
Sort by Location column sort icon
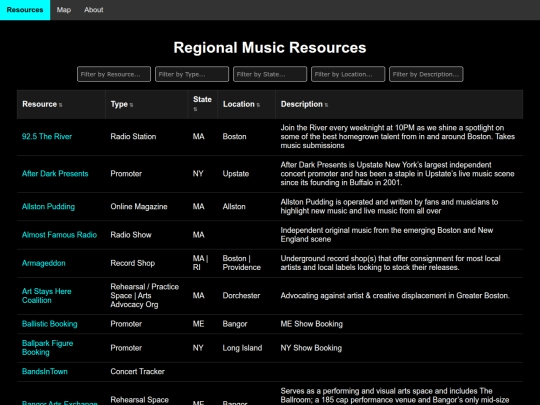pos(258,105)
